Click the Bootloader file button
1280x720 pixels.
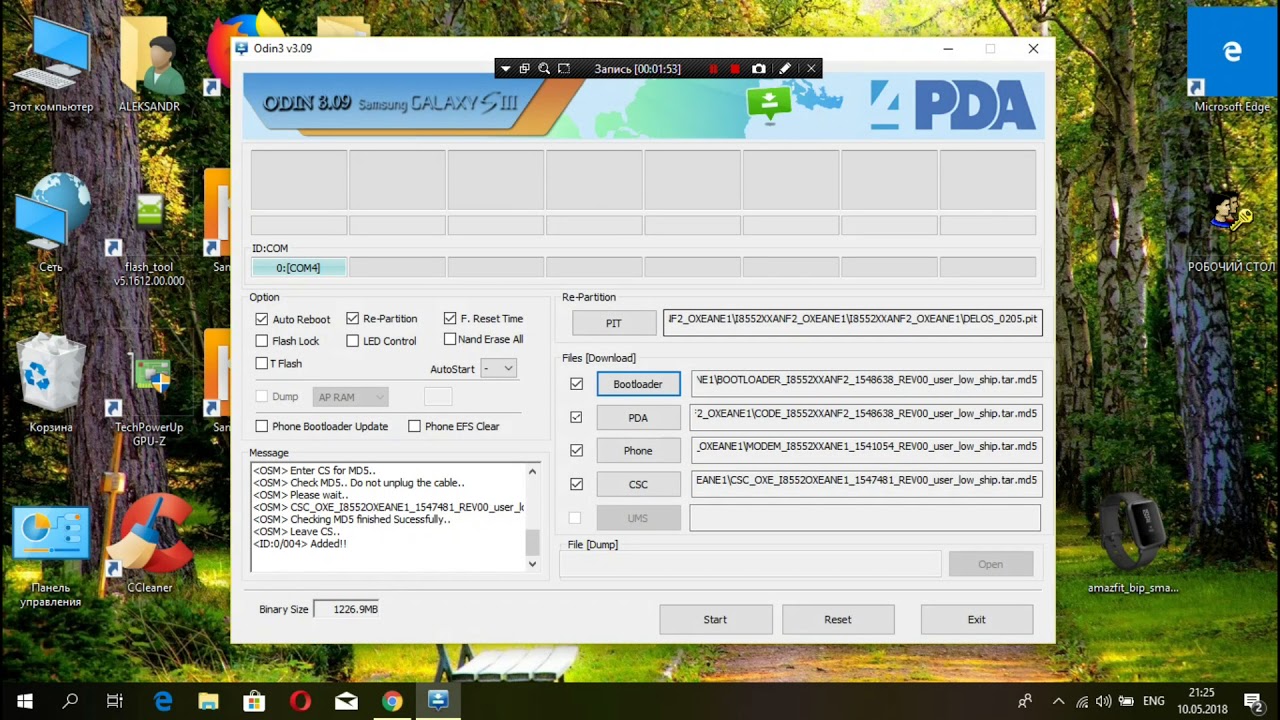(x=638, y=384)
